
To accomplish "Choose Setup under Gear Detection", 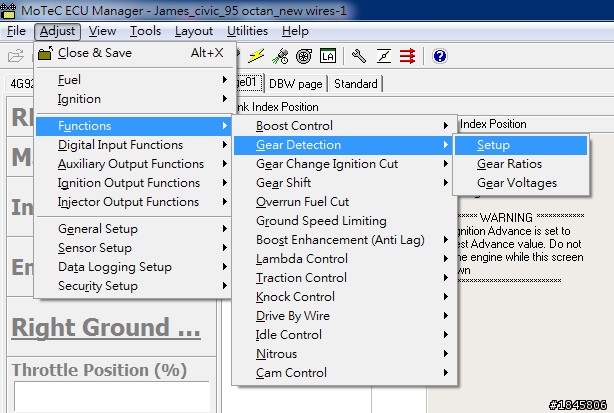I will click(x=521, y=145).
